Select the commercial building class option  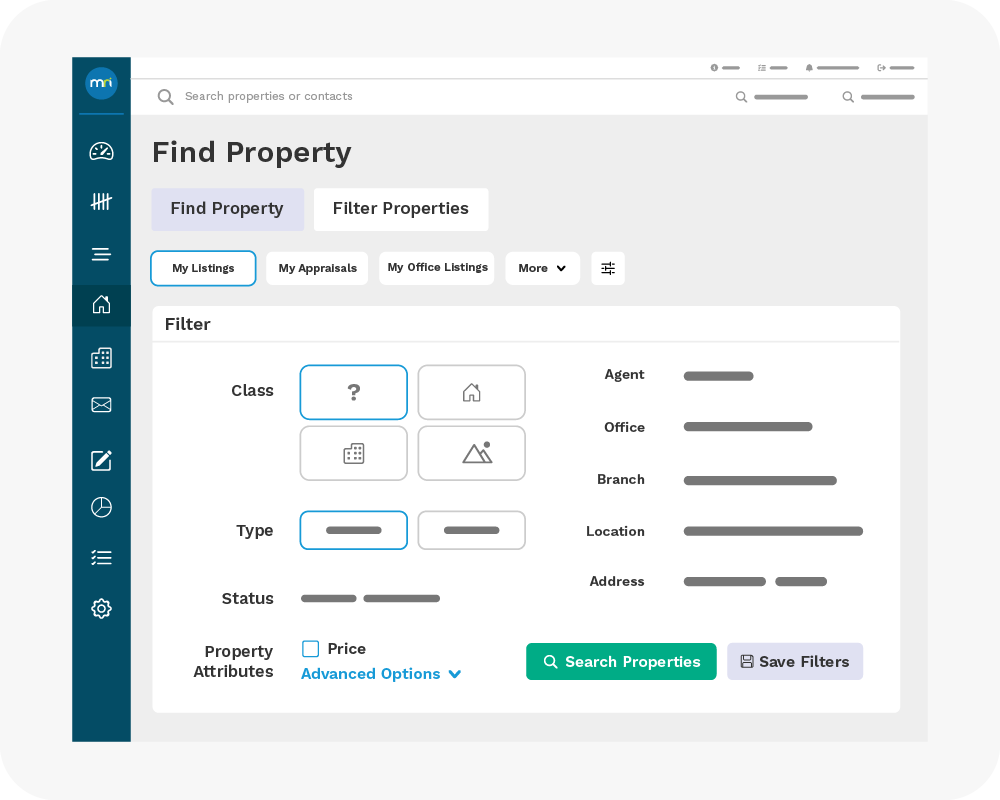click(353, 453)
